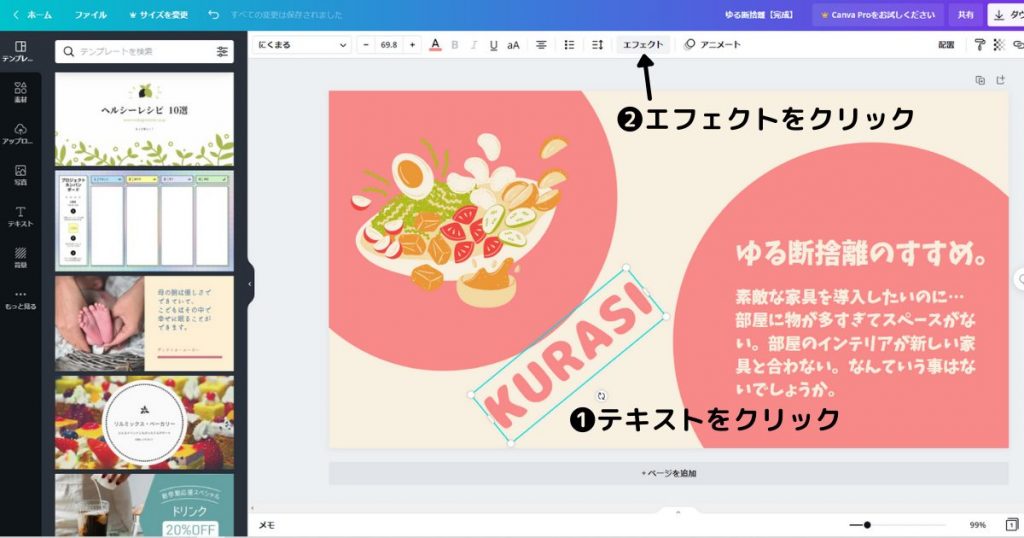Viewport: 1024px width, 538px height.
Task: Toggle underline text formatting
Action: pos(493,45)
